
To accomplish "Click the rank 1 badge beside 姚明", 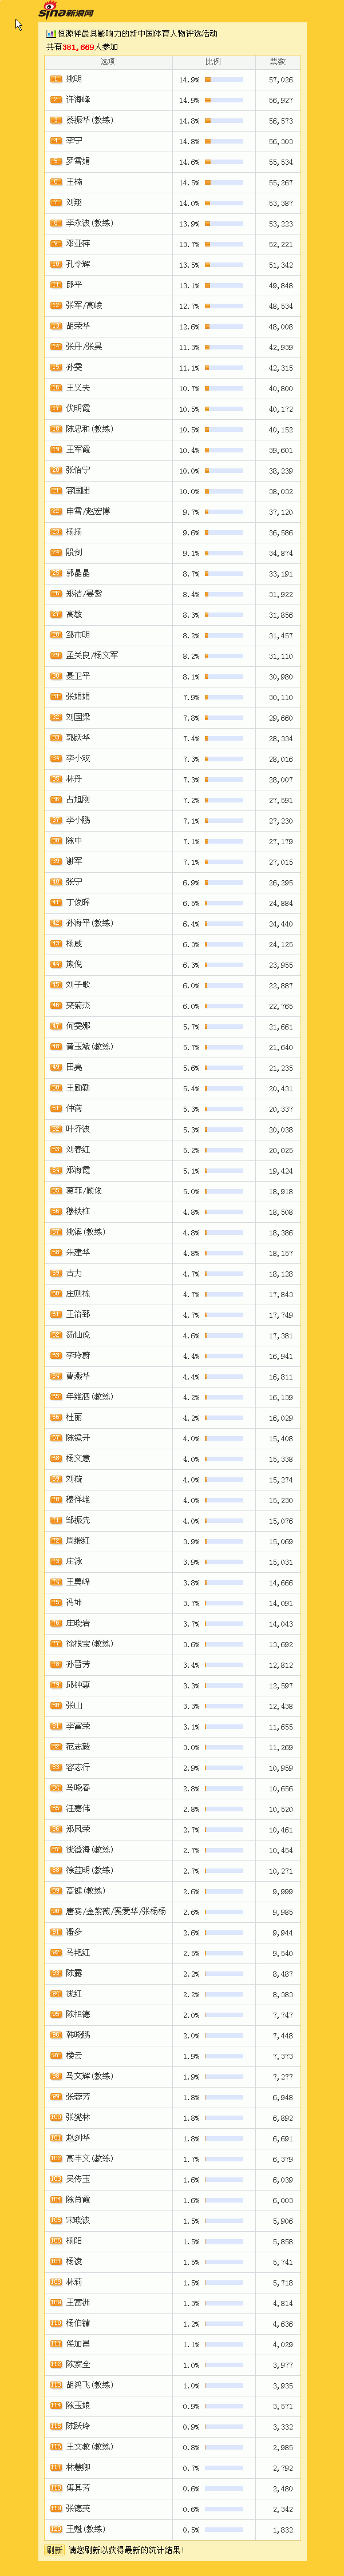I will (56, 79).
